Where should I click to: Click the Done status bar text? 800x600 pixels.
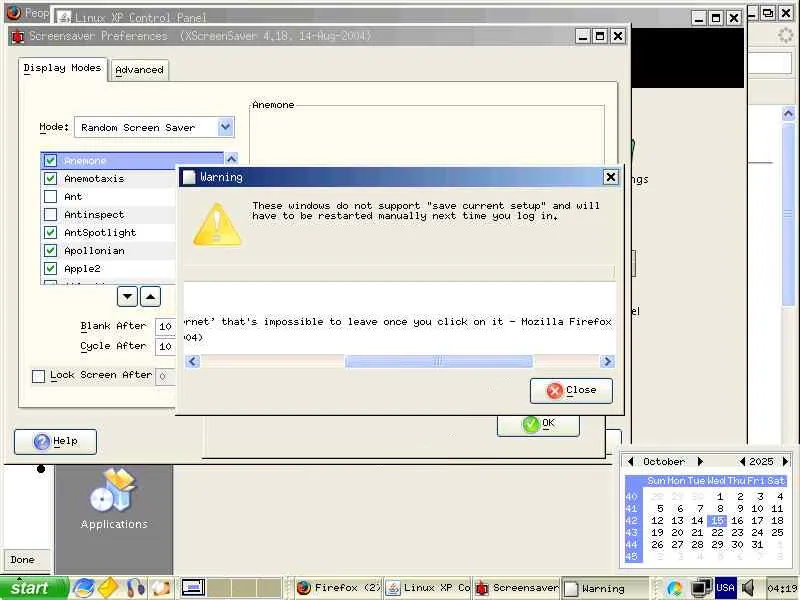22,560
